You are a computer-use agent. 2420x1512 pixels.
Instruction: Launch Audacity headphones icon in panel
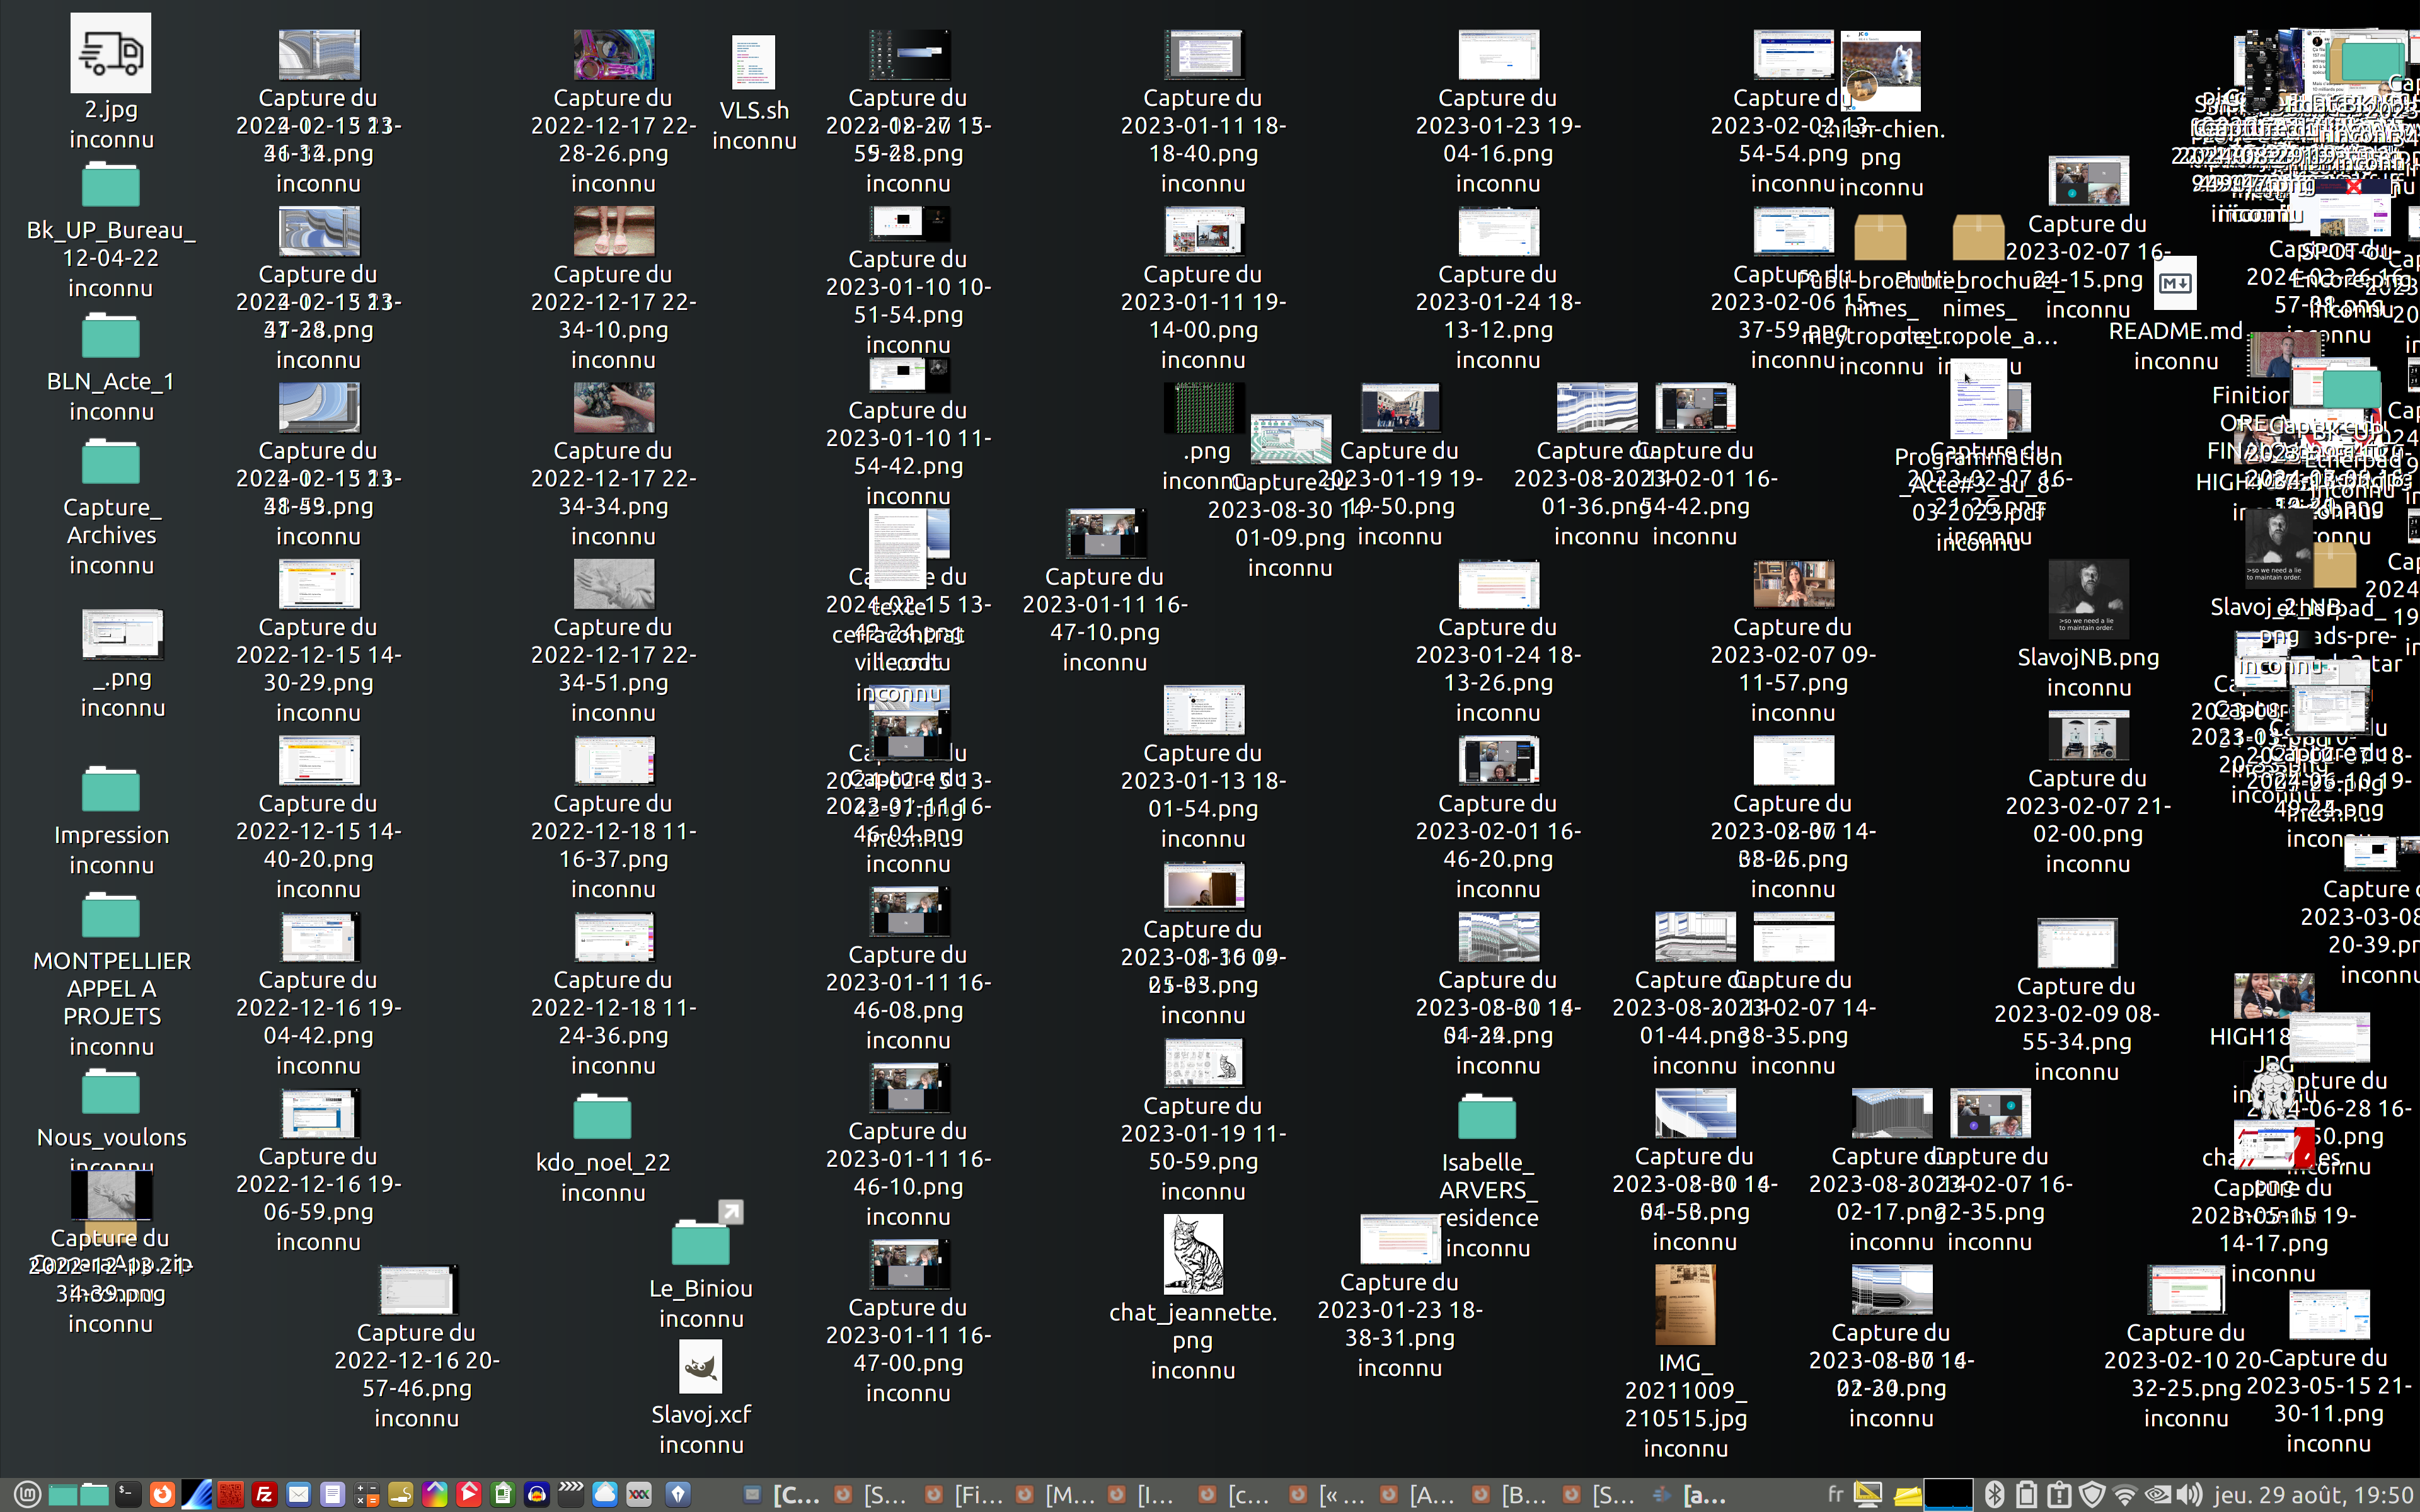pyautogui.click(x=537, y=1495)
